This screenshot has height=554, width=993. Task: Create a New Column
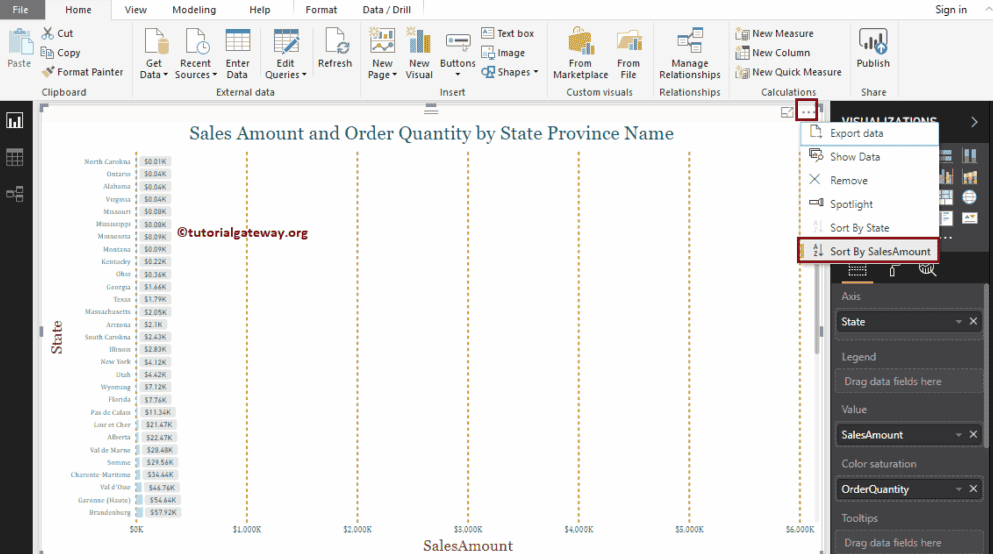pos(773,53)
